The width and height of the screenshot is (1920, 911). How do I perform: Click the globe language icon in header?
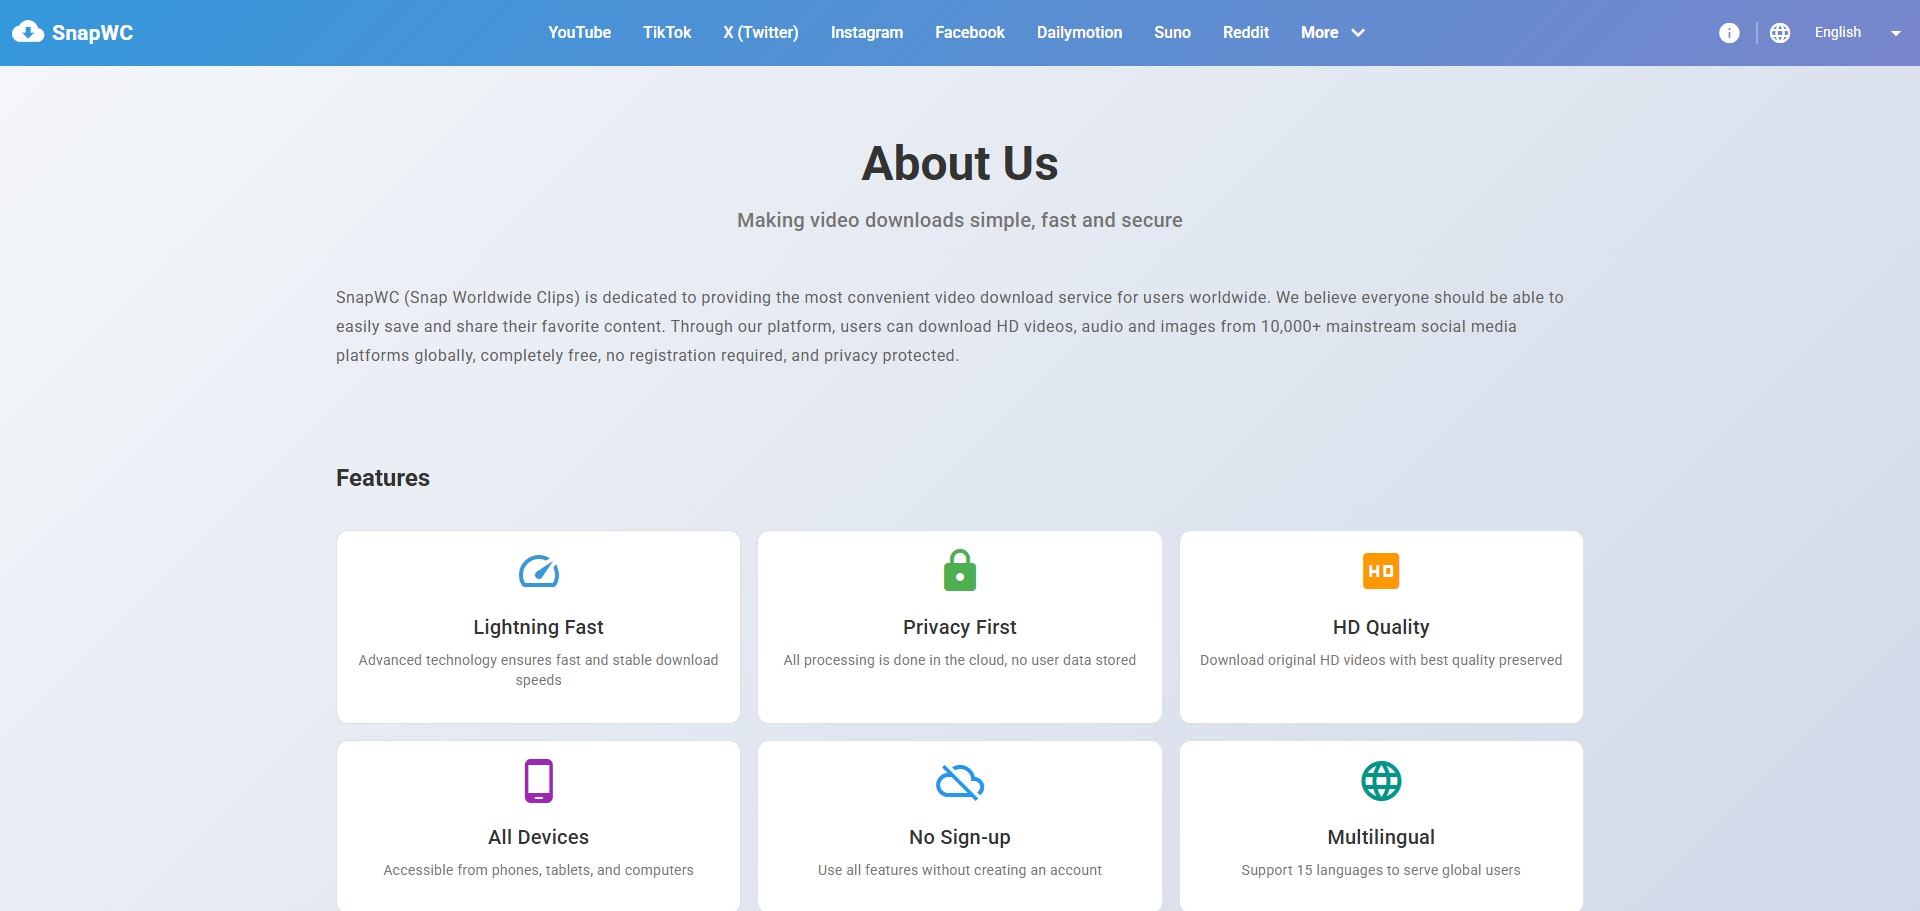pos(1780,33)
